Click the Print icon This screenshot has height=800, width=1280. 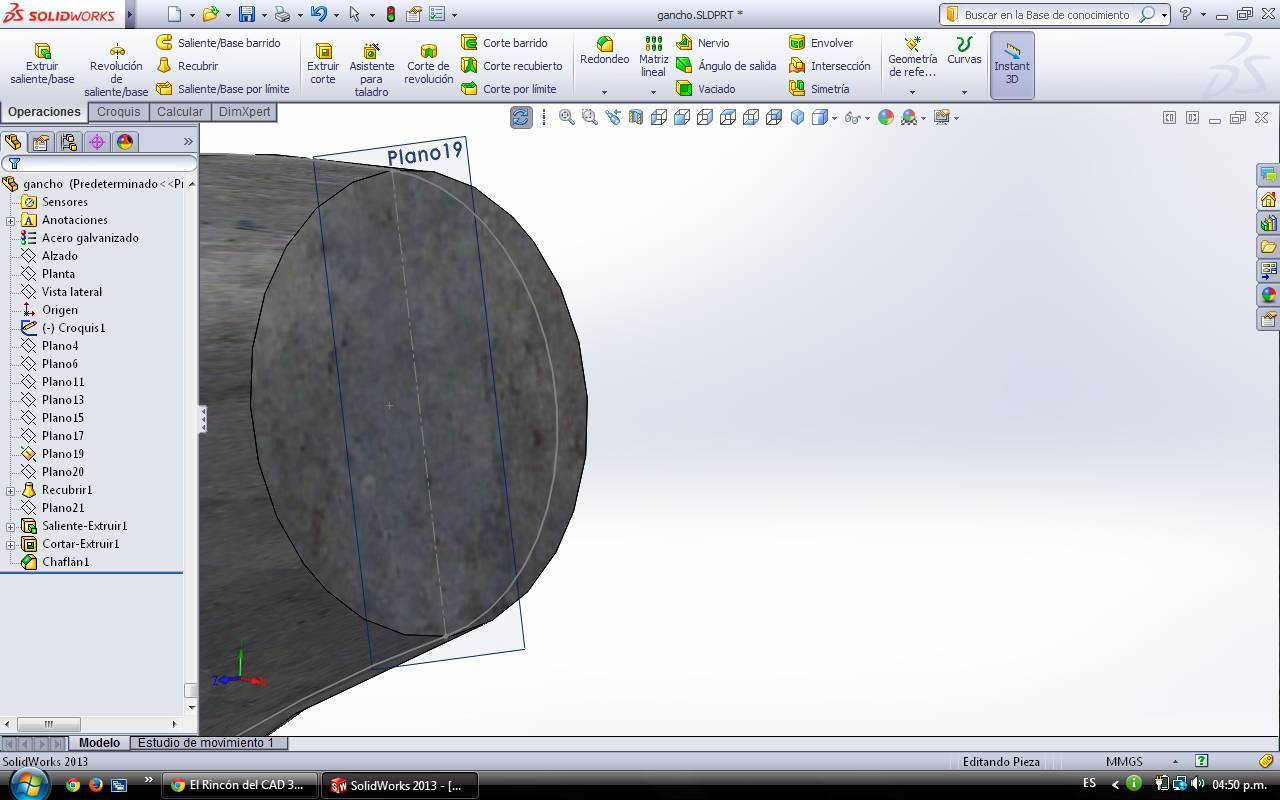pyautogui.click(x=282, y=14)
